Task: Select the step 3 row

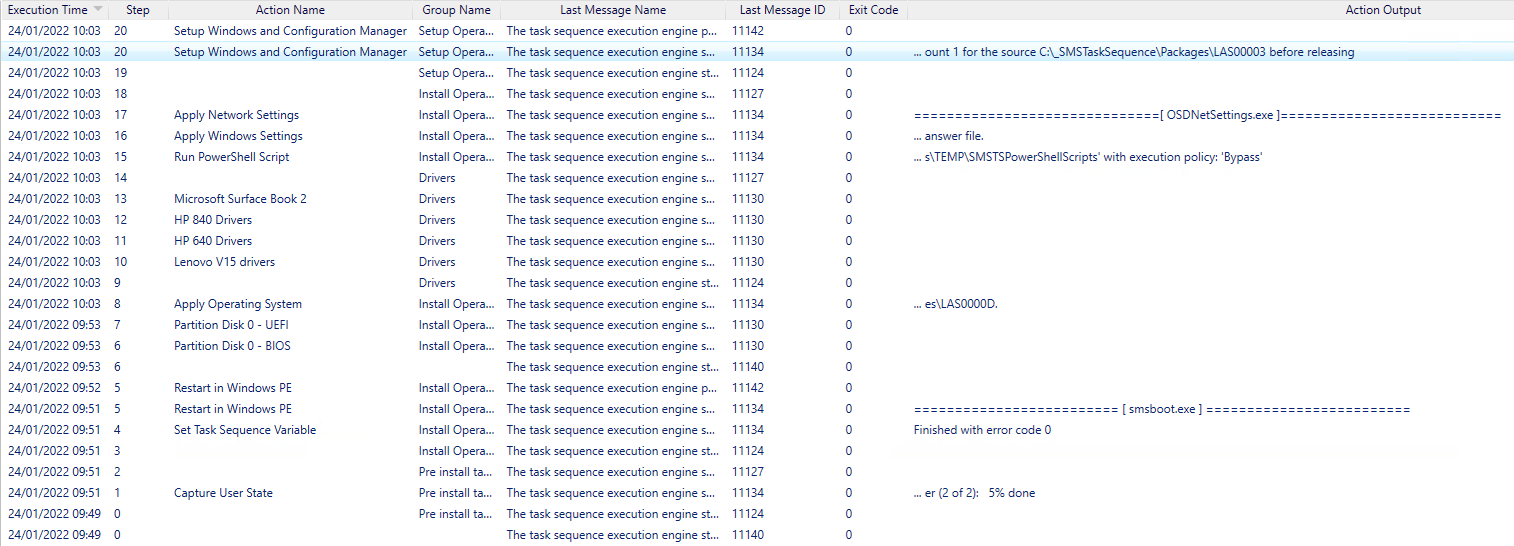Action: [757, 451]
